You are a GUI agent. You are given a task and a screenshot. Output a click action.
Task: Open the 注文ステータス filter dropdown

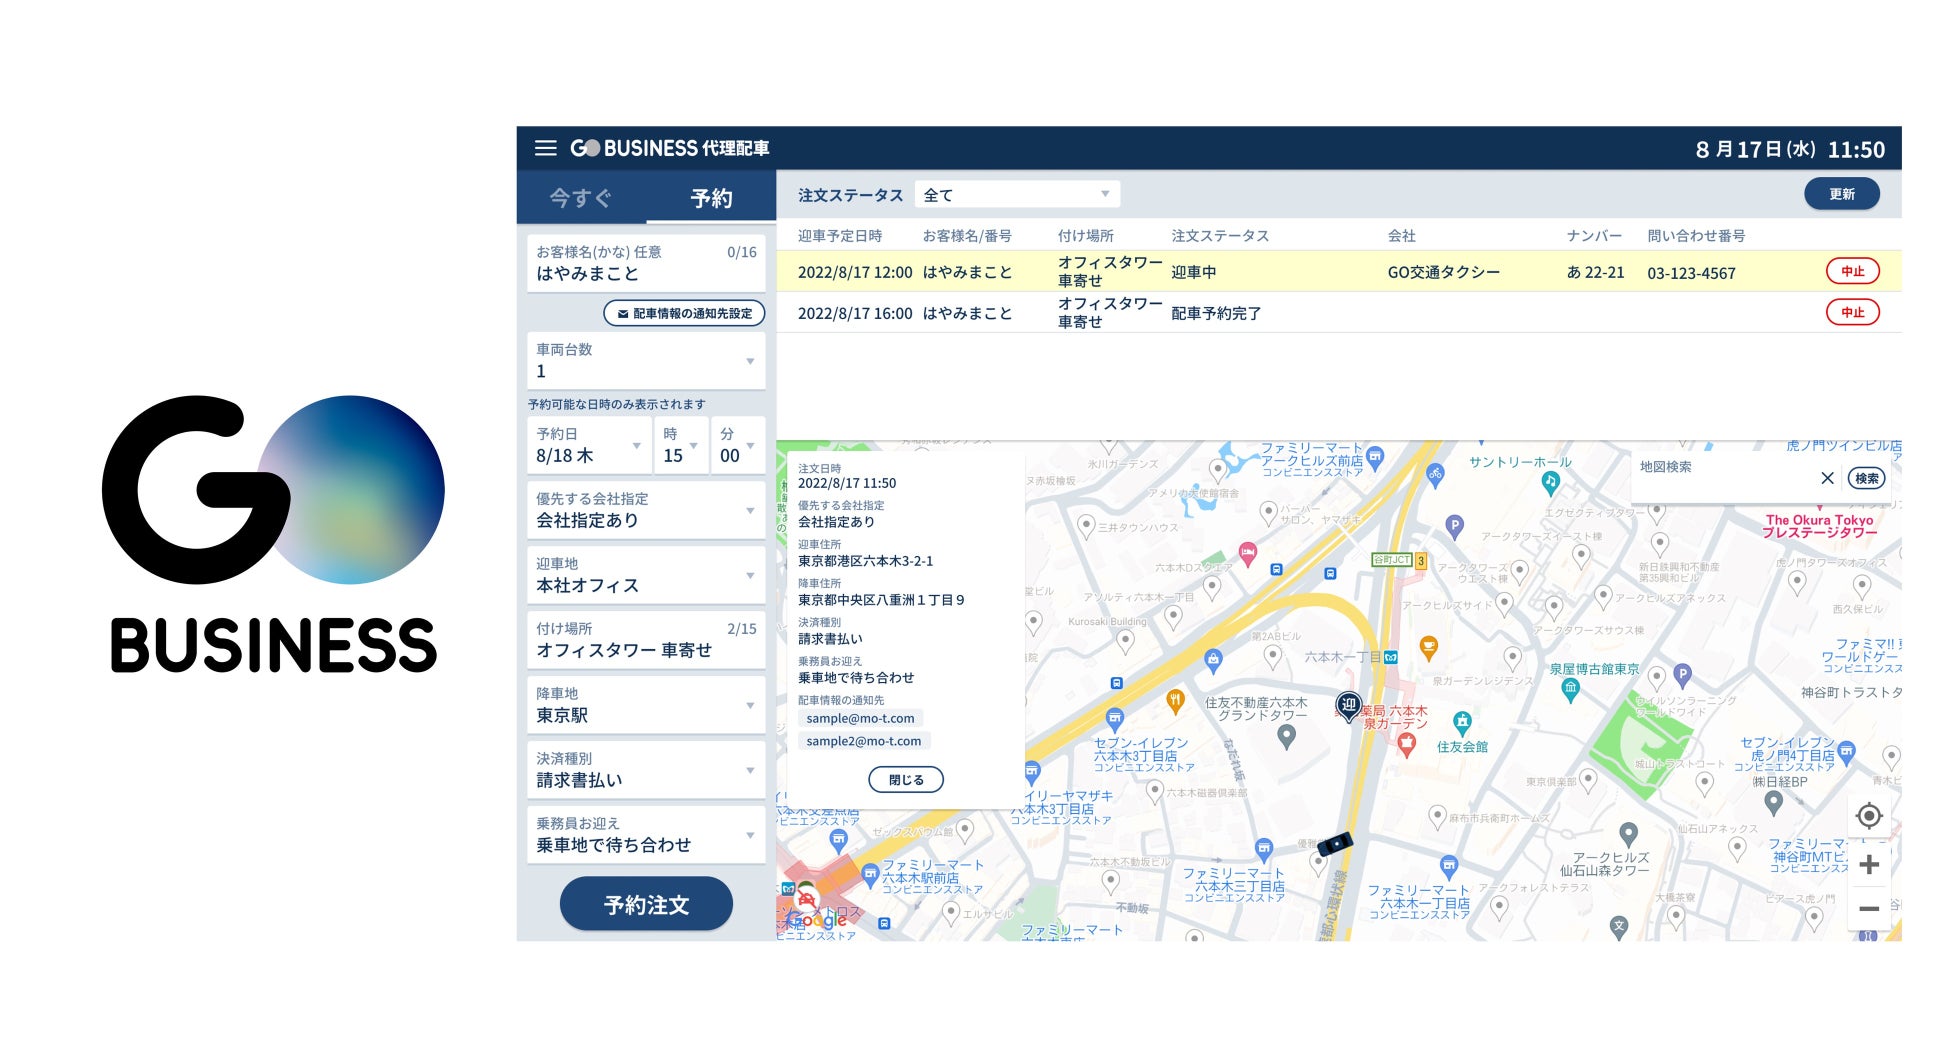pos(1017,195)
